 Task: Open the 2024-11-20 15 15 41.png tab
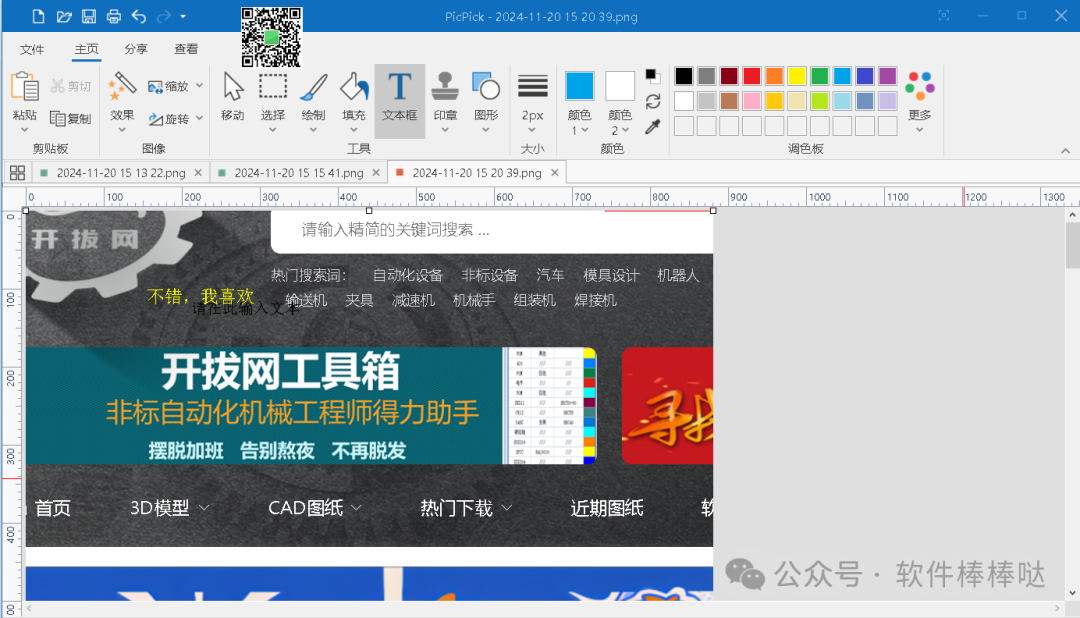299,173
